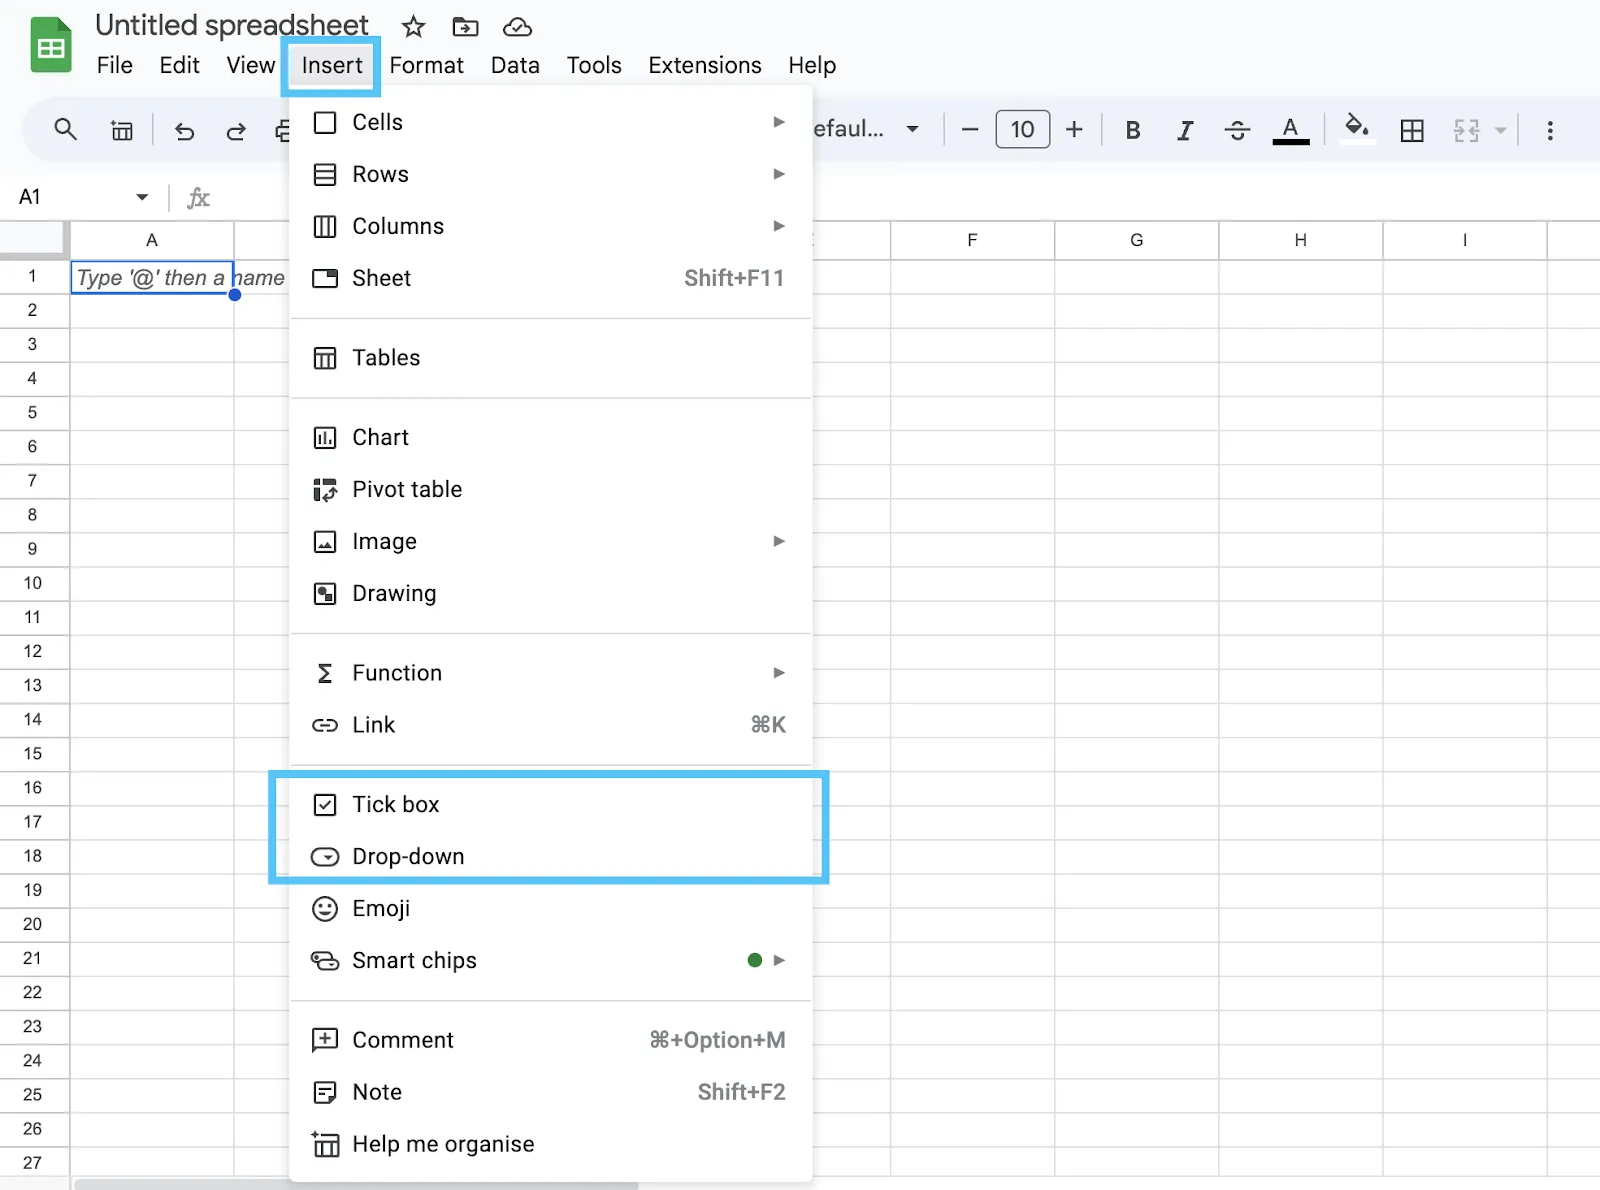Click the fx formula icon
The image size is (1600, 1190).
[198, 197]
